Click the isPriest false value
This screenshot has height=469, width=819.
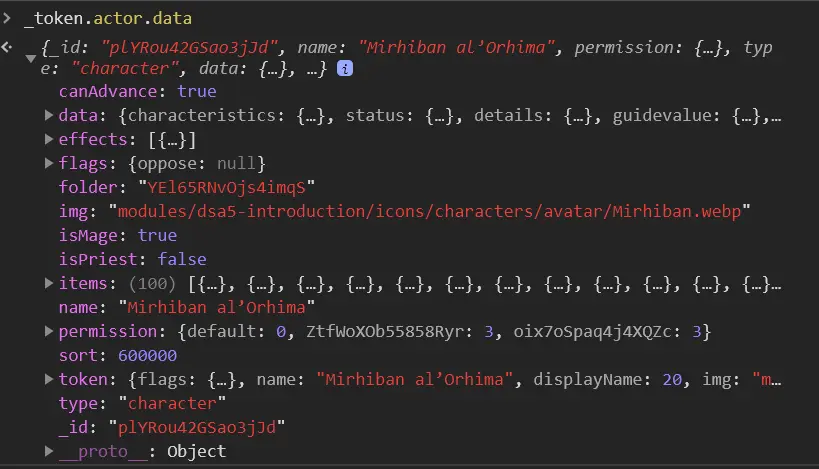pos(183,260)
